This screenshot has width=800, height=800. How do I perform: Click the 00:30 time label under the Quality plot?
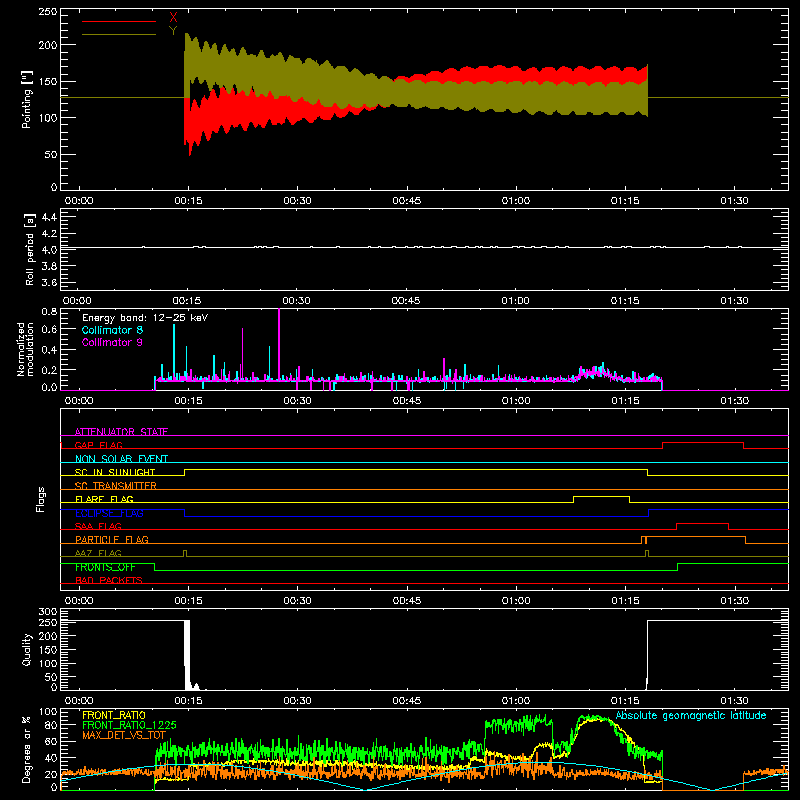(x=297, y=701)
